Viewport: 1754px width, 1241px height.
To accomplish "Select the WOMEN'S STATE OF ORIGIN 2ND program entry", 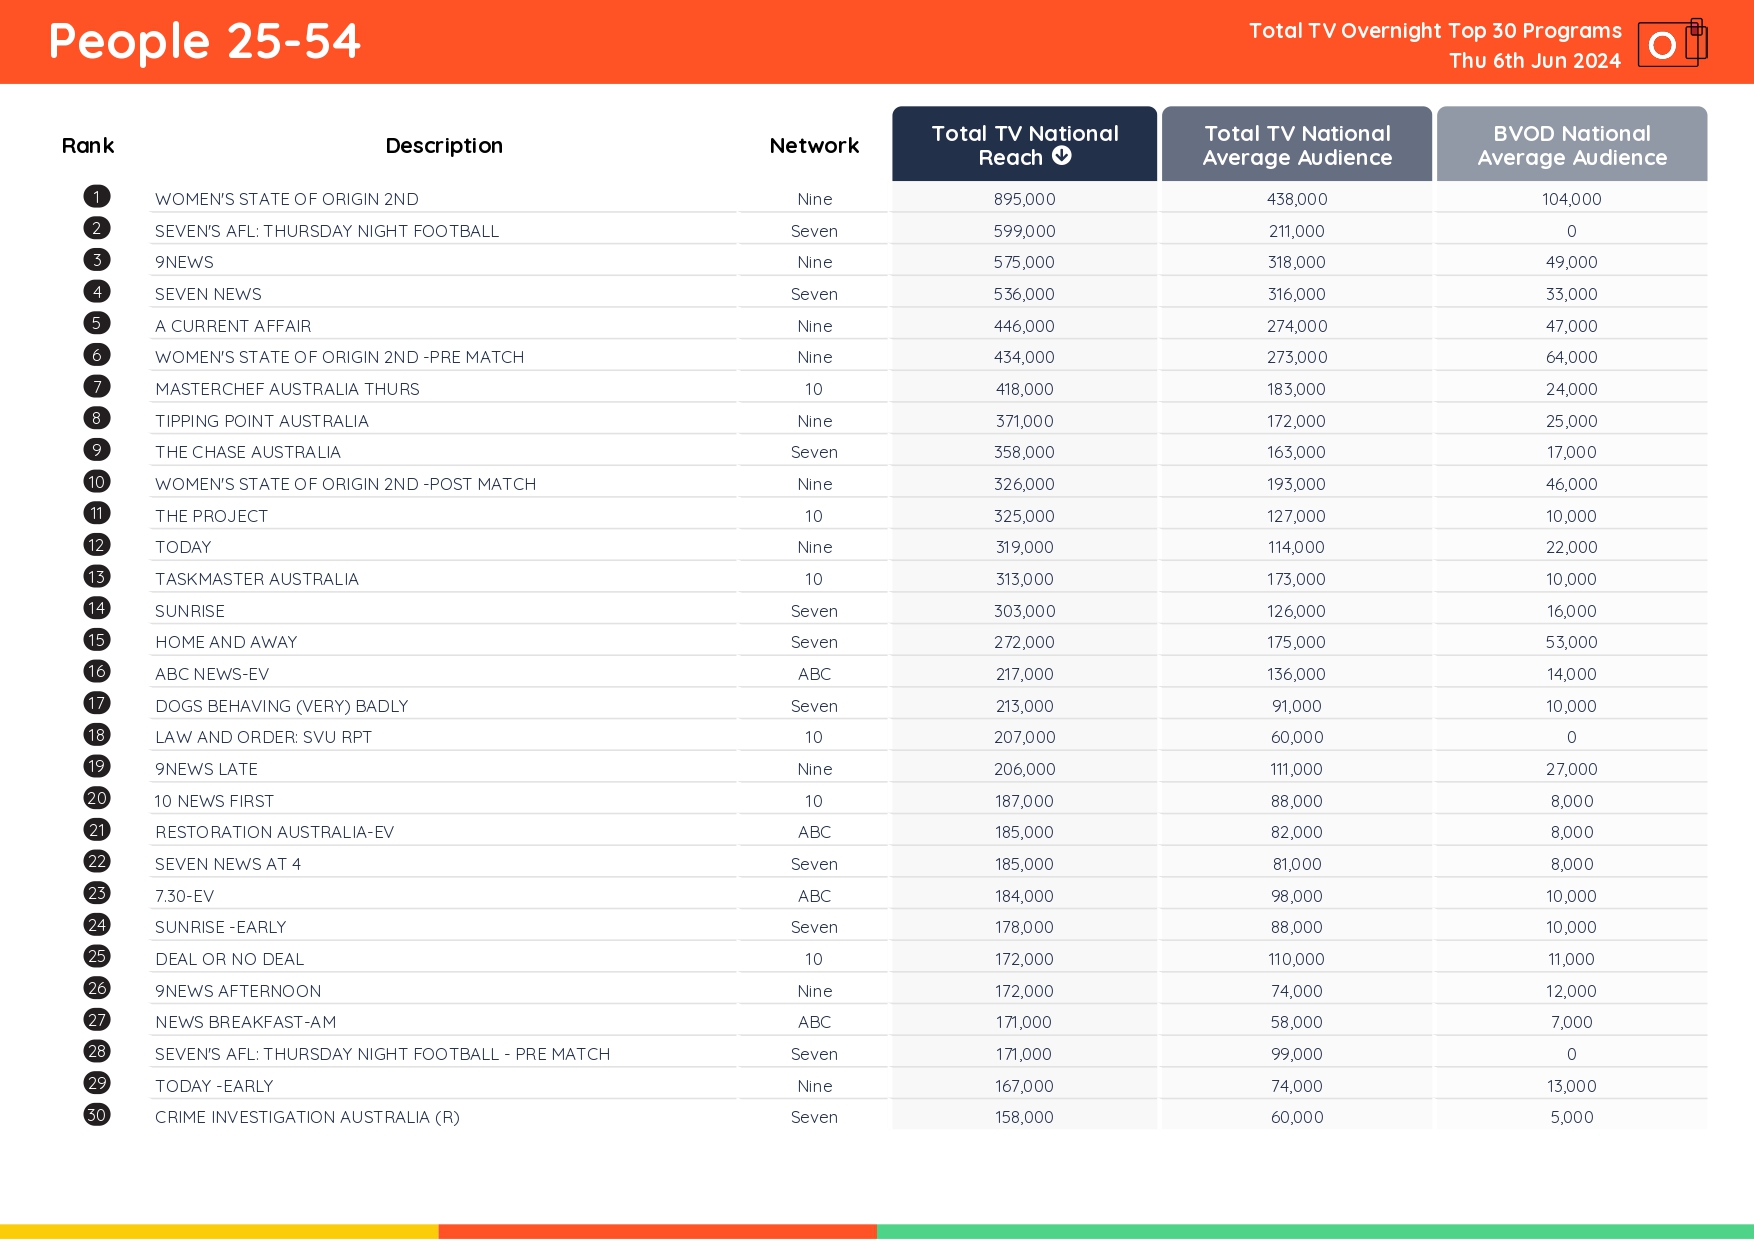I will 286,198.
